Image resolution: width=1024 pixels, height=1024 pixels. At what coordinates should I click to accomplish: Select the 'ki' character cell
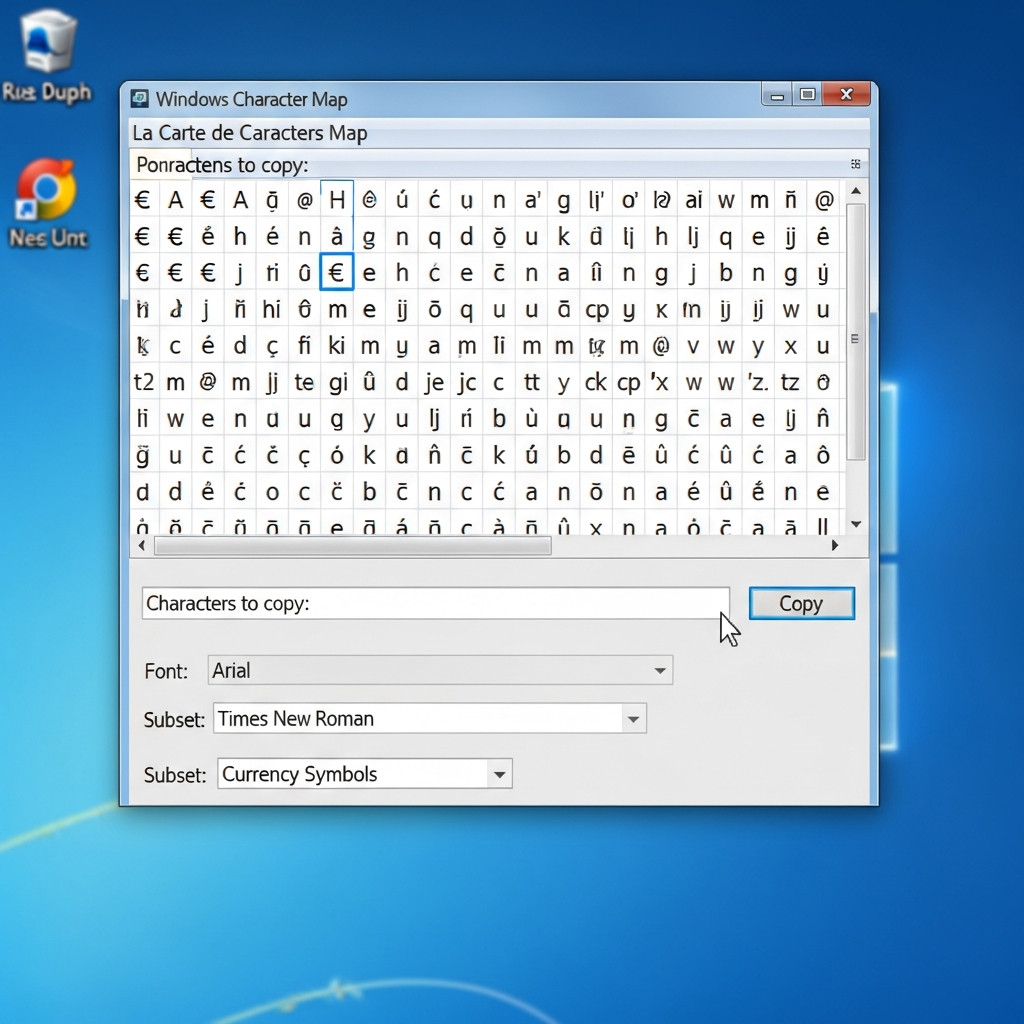337,345
